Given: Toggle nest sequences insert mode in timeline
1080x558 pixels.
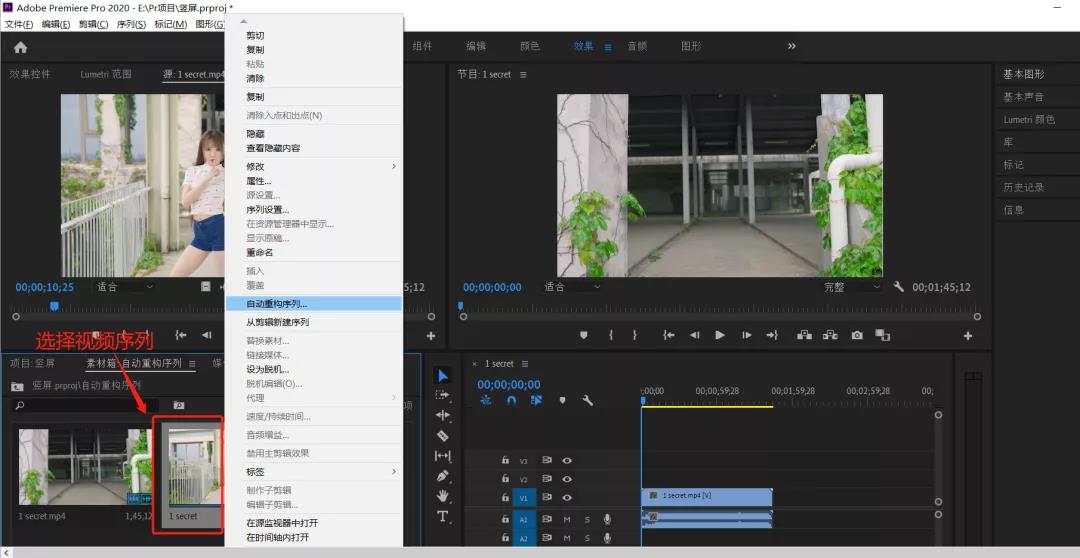Looking at the screenshot, I should [x=486, y=400].
